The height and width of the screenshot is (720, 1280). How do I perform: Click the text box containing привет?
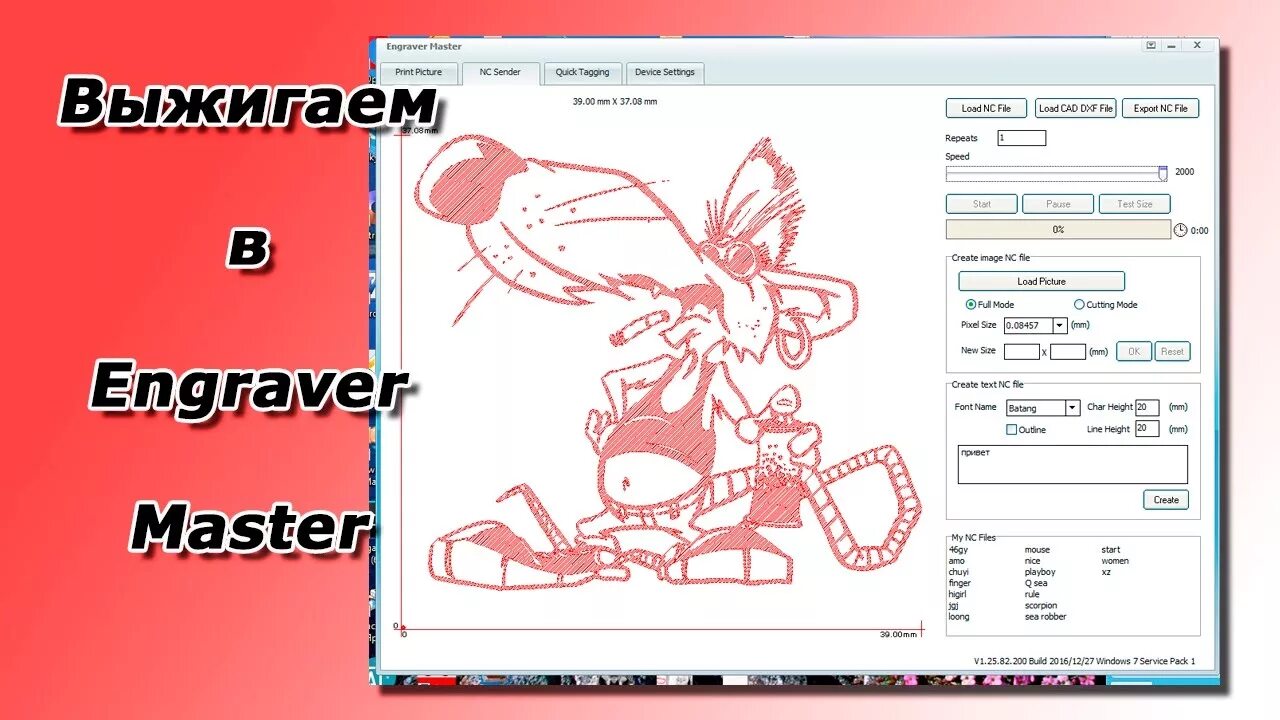coord(1072,464)
